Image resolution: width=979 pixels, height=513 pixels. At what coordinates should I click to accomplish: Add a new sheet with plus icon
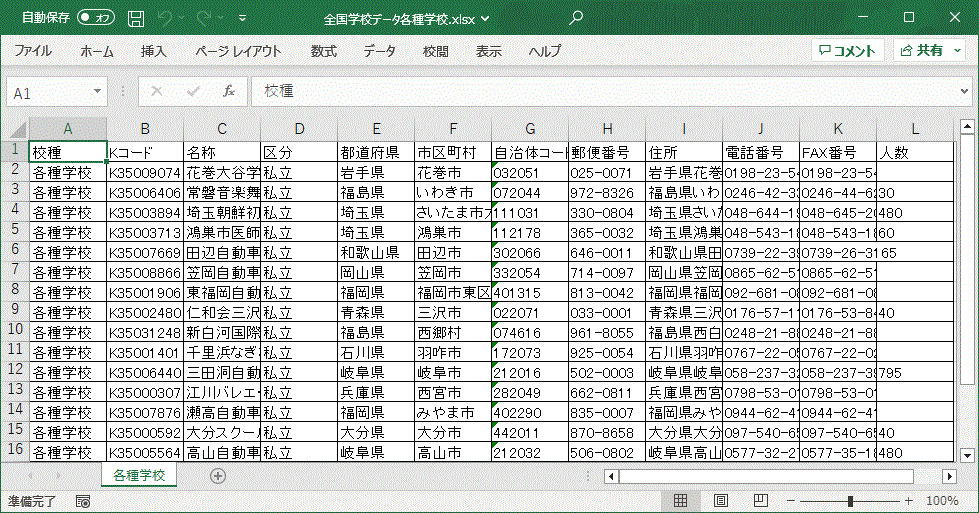218,476
